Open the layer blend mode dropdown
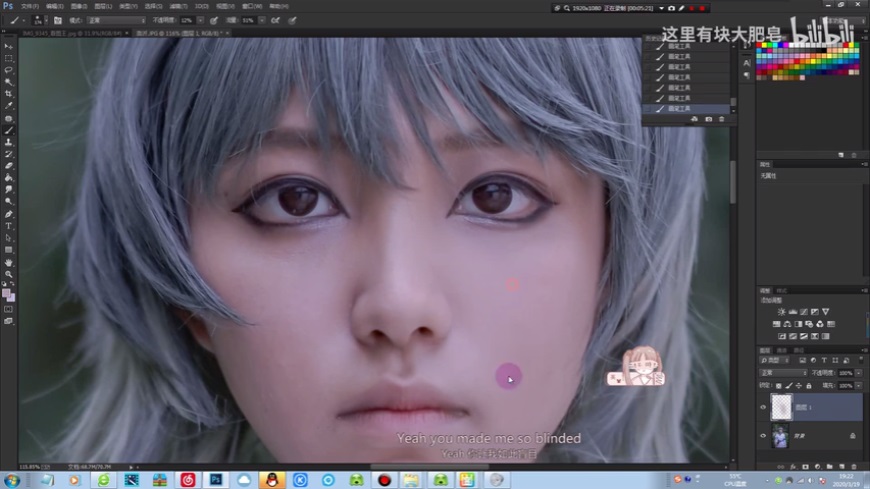Image resolution: width=870 pixels, height=489 pixels. (783, 373)
